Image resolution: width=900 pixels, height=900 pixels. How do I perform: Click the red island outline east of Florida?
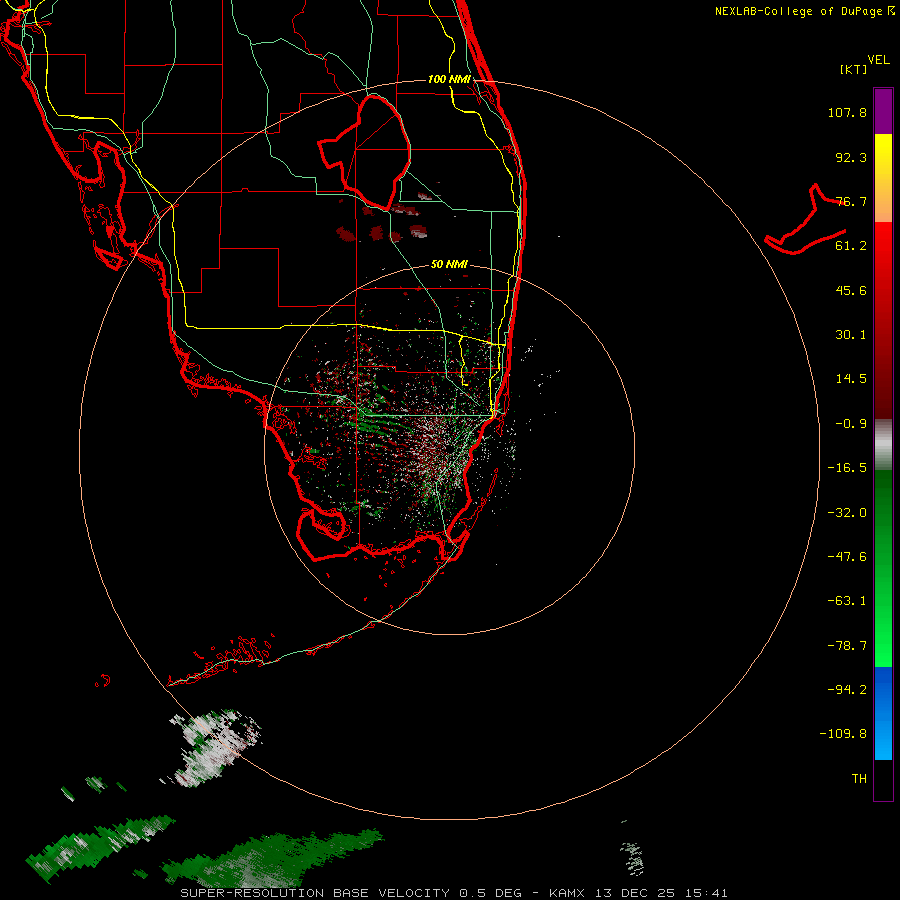click(806, 220)
